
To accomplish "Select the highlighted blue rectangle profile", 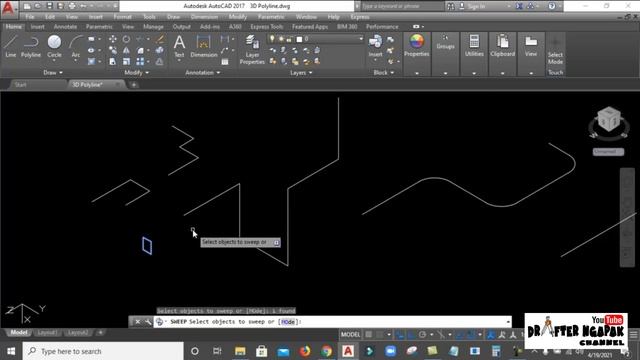I will (147, 246).
